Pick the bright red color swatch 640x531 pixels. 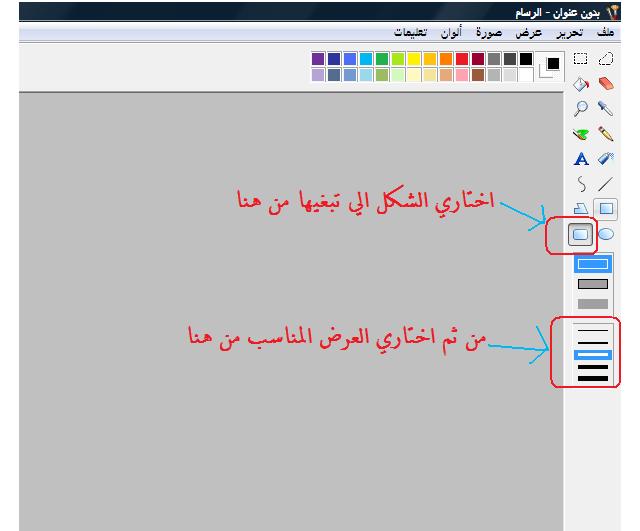coord(462,59)
